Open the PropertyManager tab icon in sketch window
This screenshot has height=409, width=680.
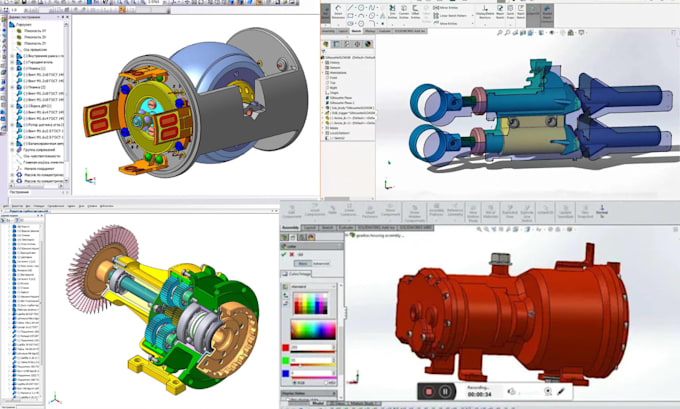click(x=336, y=44)
